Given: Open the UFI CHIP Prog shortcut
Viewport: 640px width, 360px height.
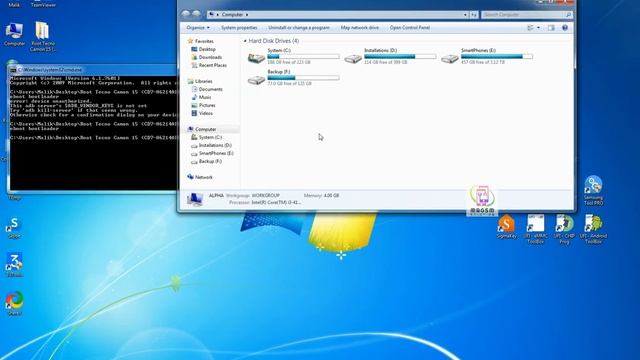Looking at the screenshot, I should (x=564, y=229).
